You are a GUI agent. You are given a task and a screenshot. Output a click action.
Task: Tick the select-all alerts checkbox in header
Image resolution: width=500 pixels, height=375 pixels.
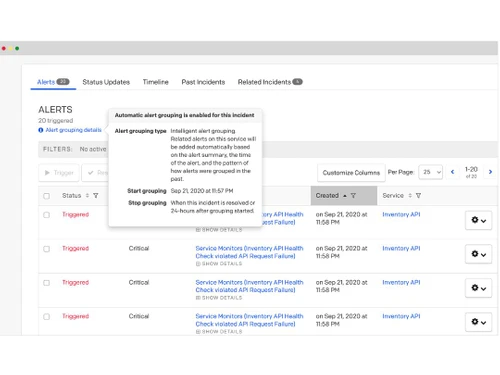pos(47,196)
